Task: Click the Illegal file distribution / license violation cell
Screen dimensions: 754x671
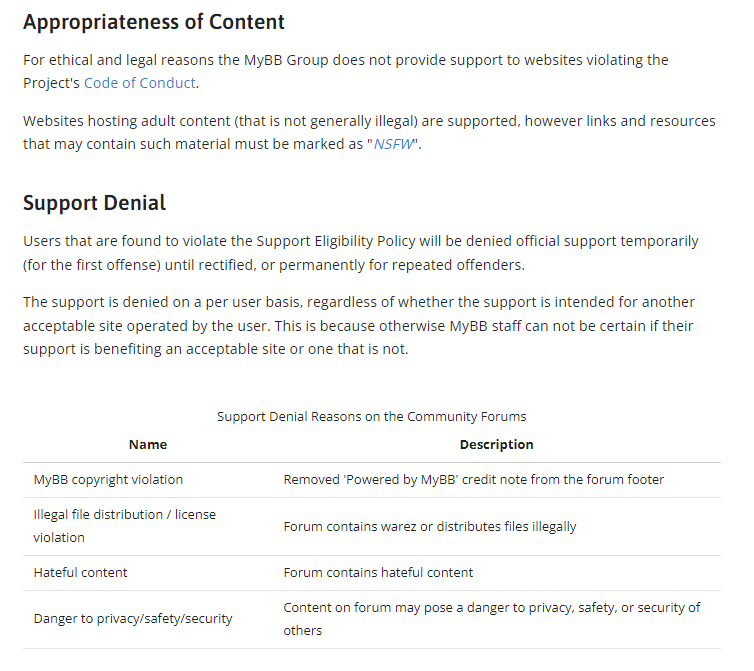Action: point(125,526)
